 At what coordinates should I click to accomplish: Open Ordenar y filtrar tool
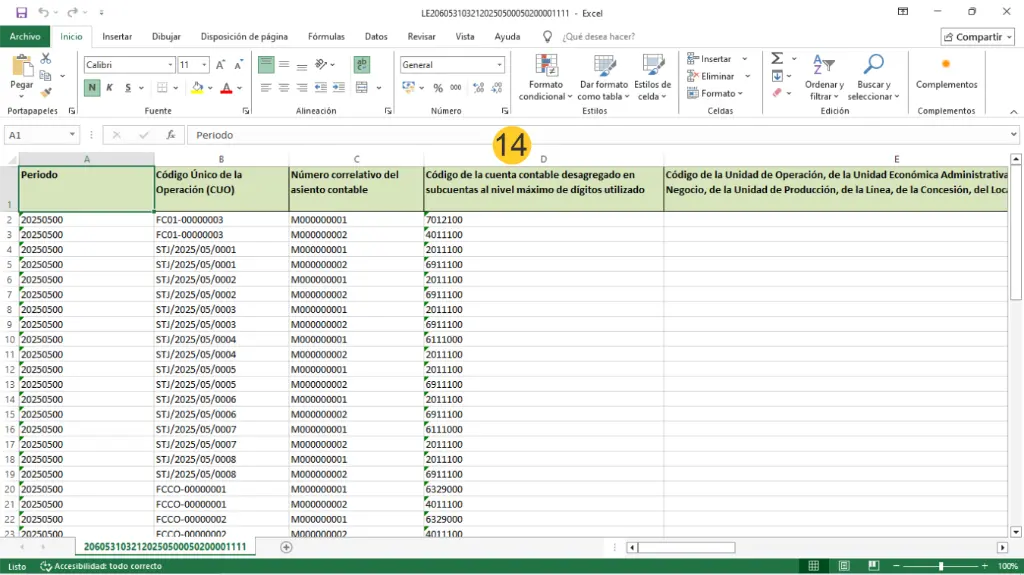824,67
